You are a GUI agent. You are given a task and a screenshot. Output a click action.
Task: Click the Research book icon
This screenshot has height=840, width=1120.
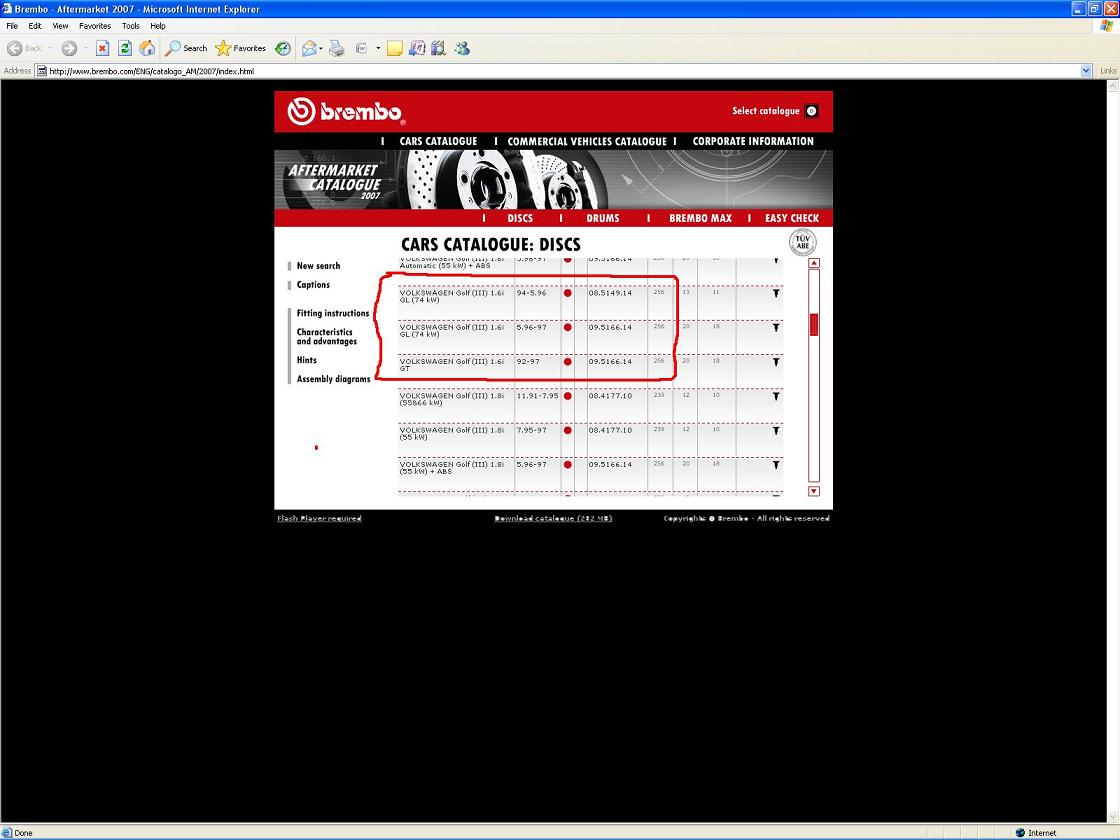point(439,48)
